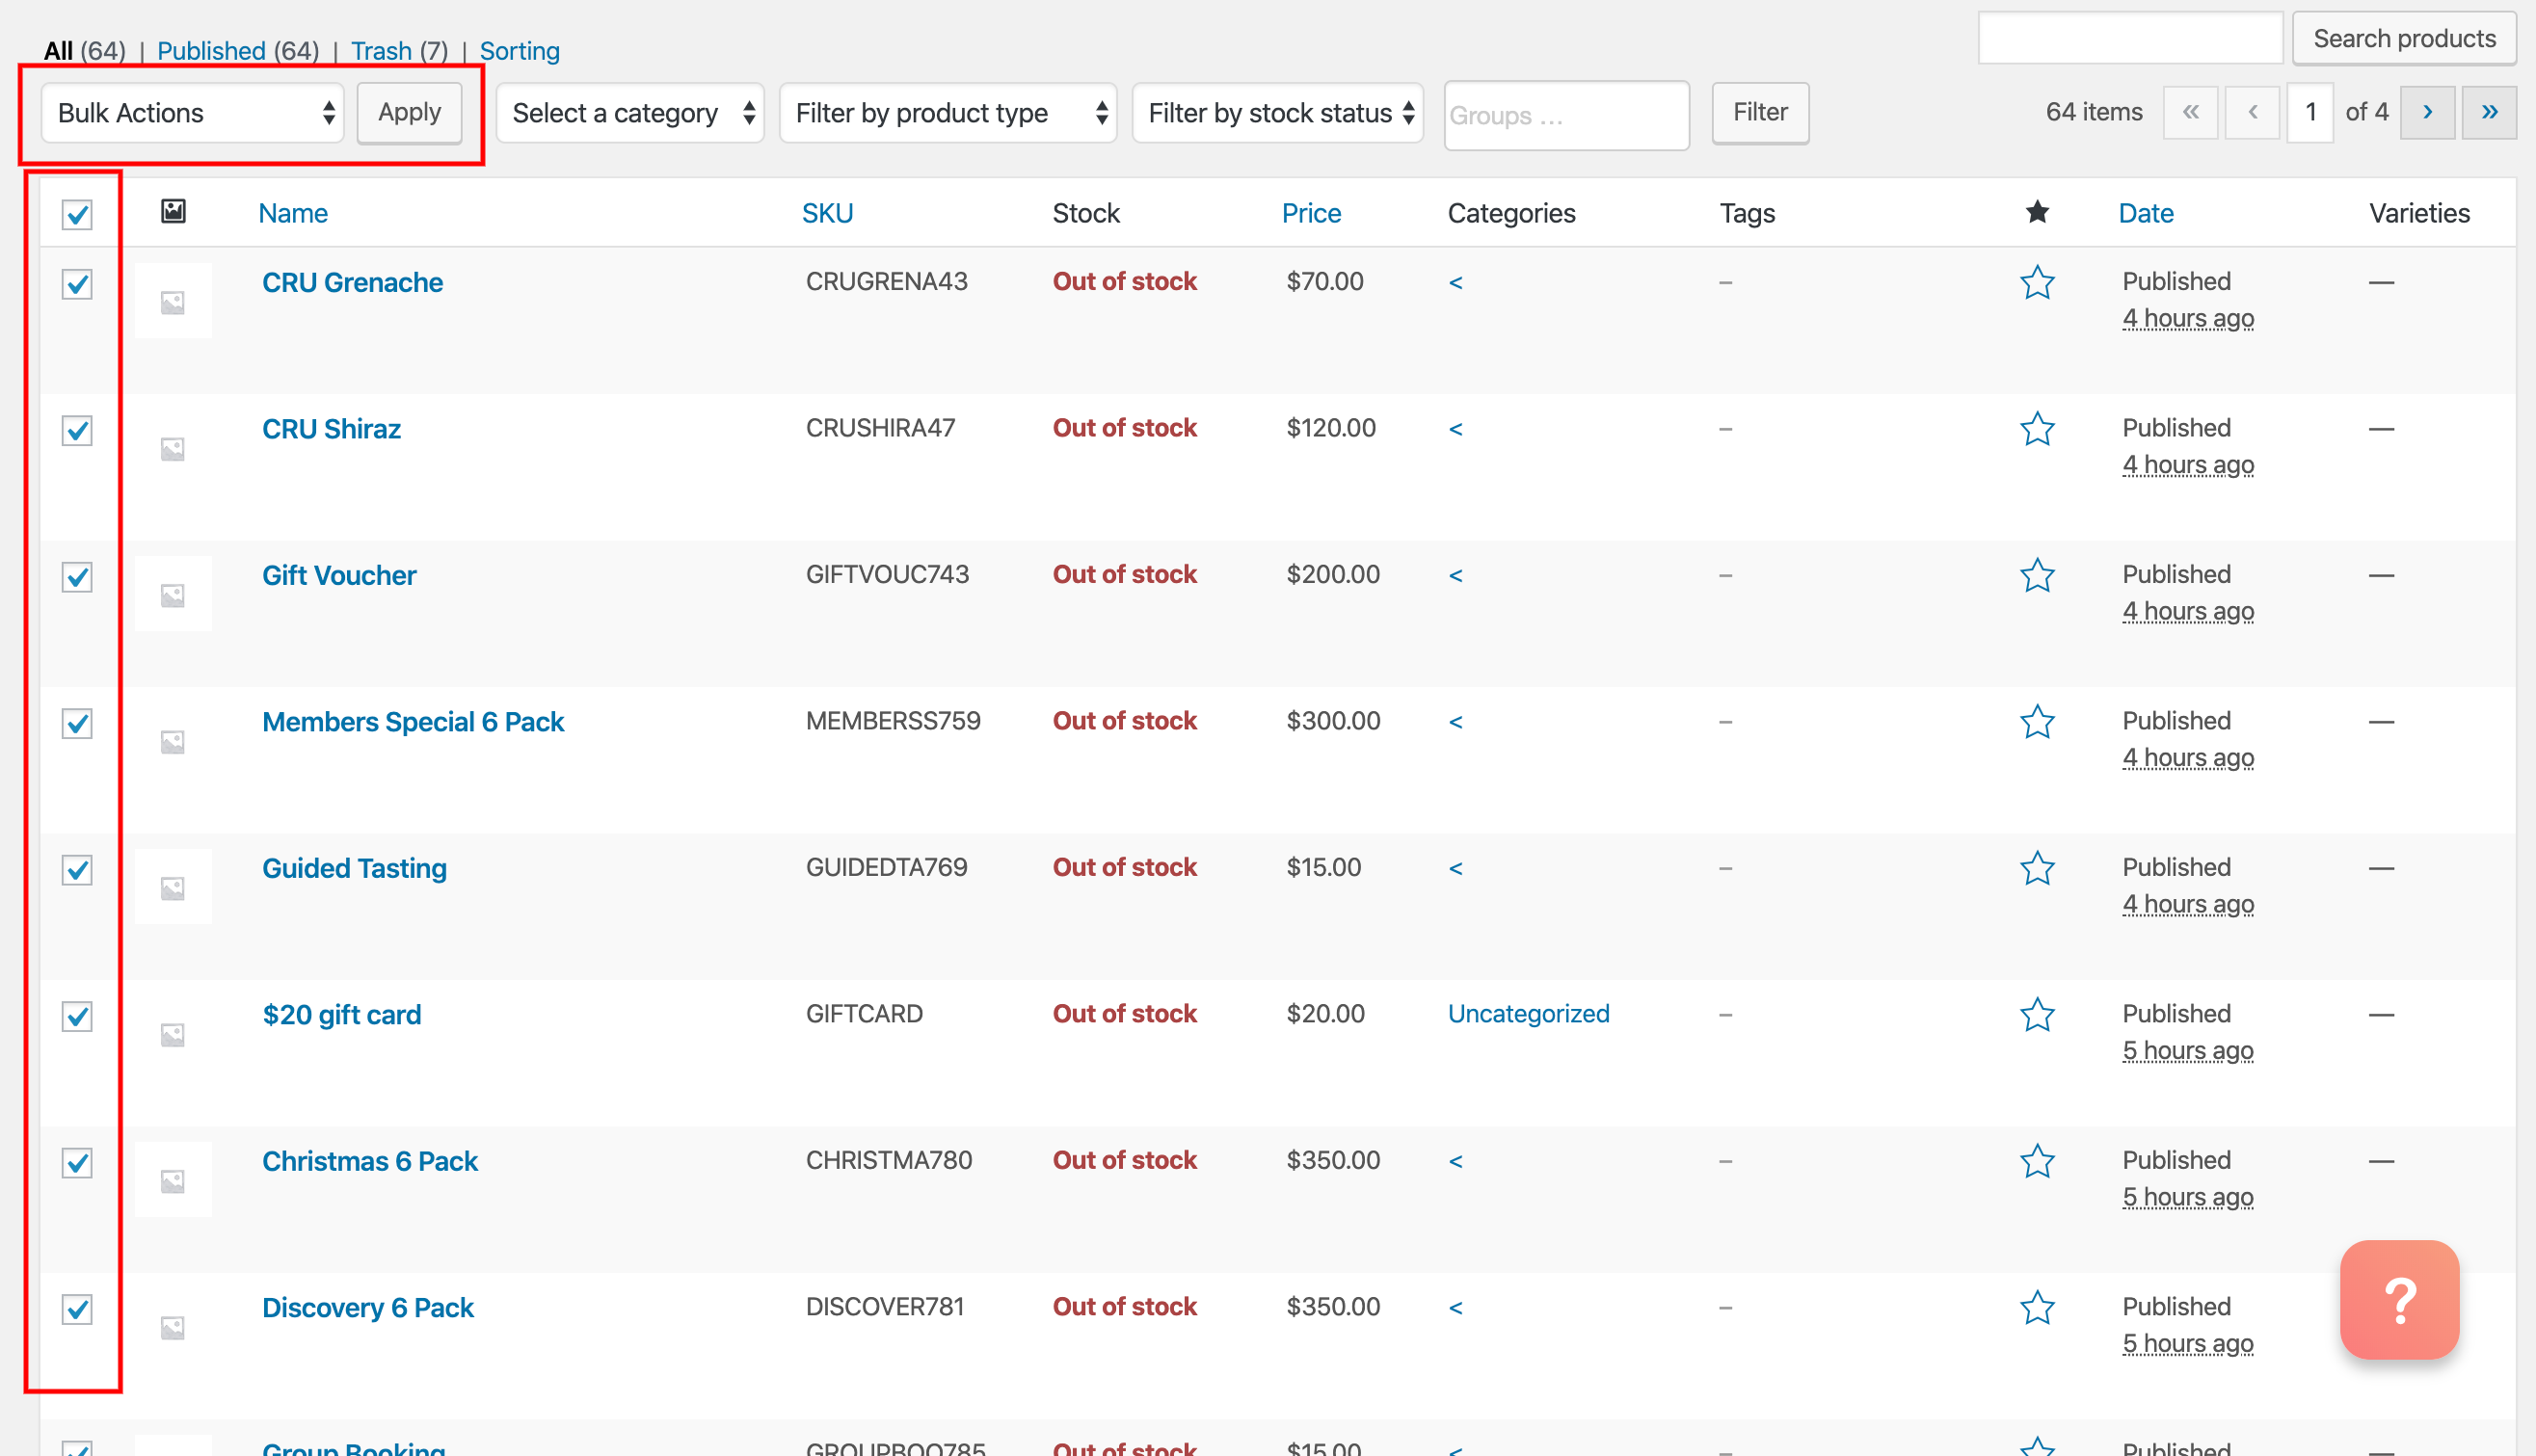Viewport: 2536px width, 1456px height.
Task: Click the image column header icon
Action: [173, 211]
